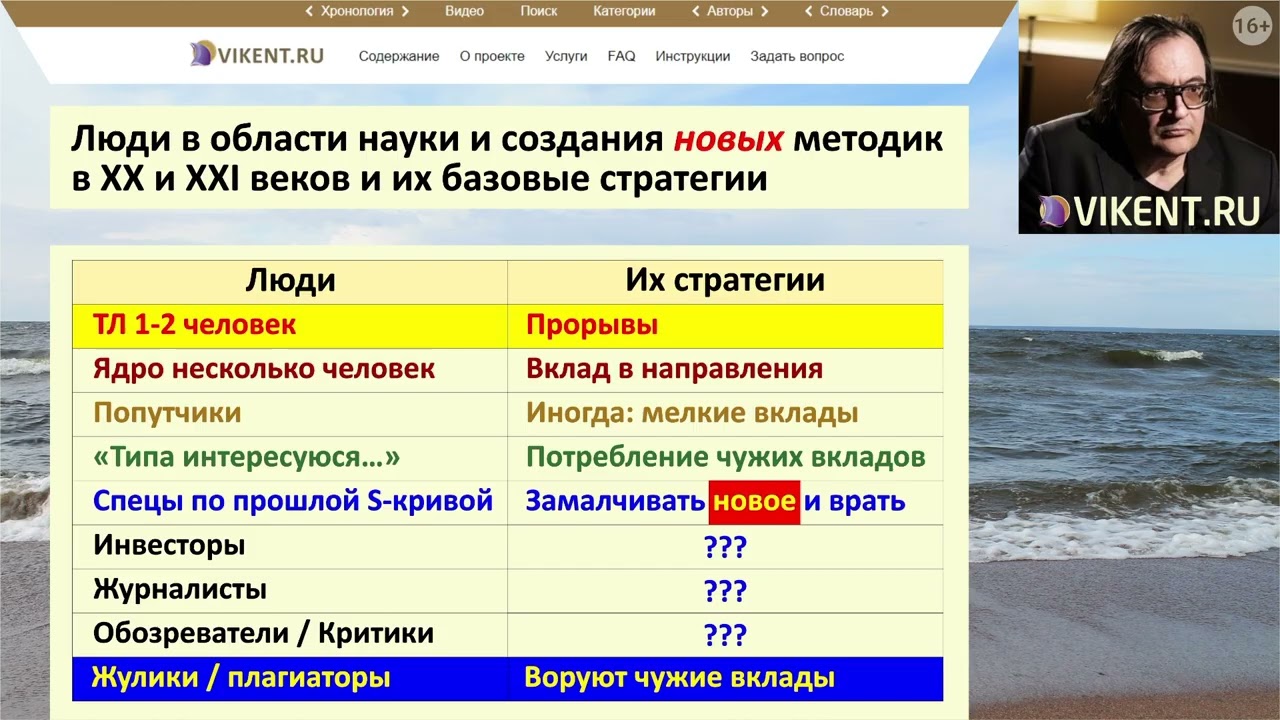
Task: Click the Их стратегии column header
Action: pos(725,281)
